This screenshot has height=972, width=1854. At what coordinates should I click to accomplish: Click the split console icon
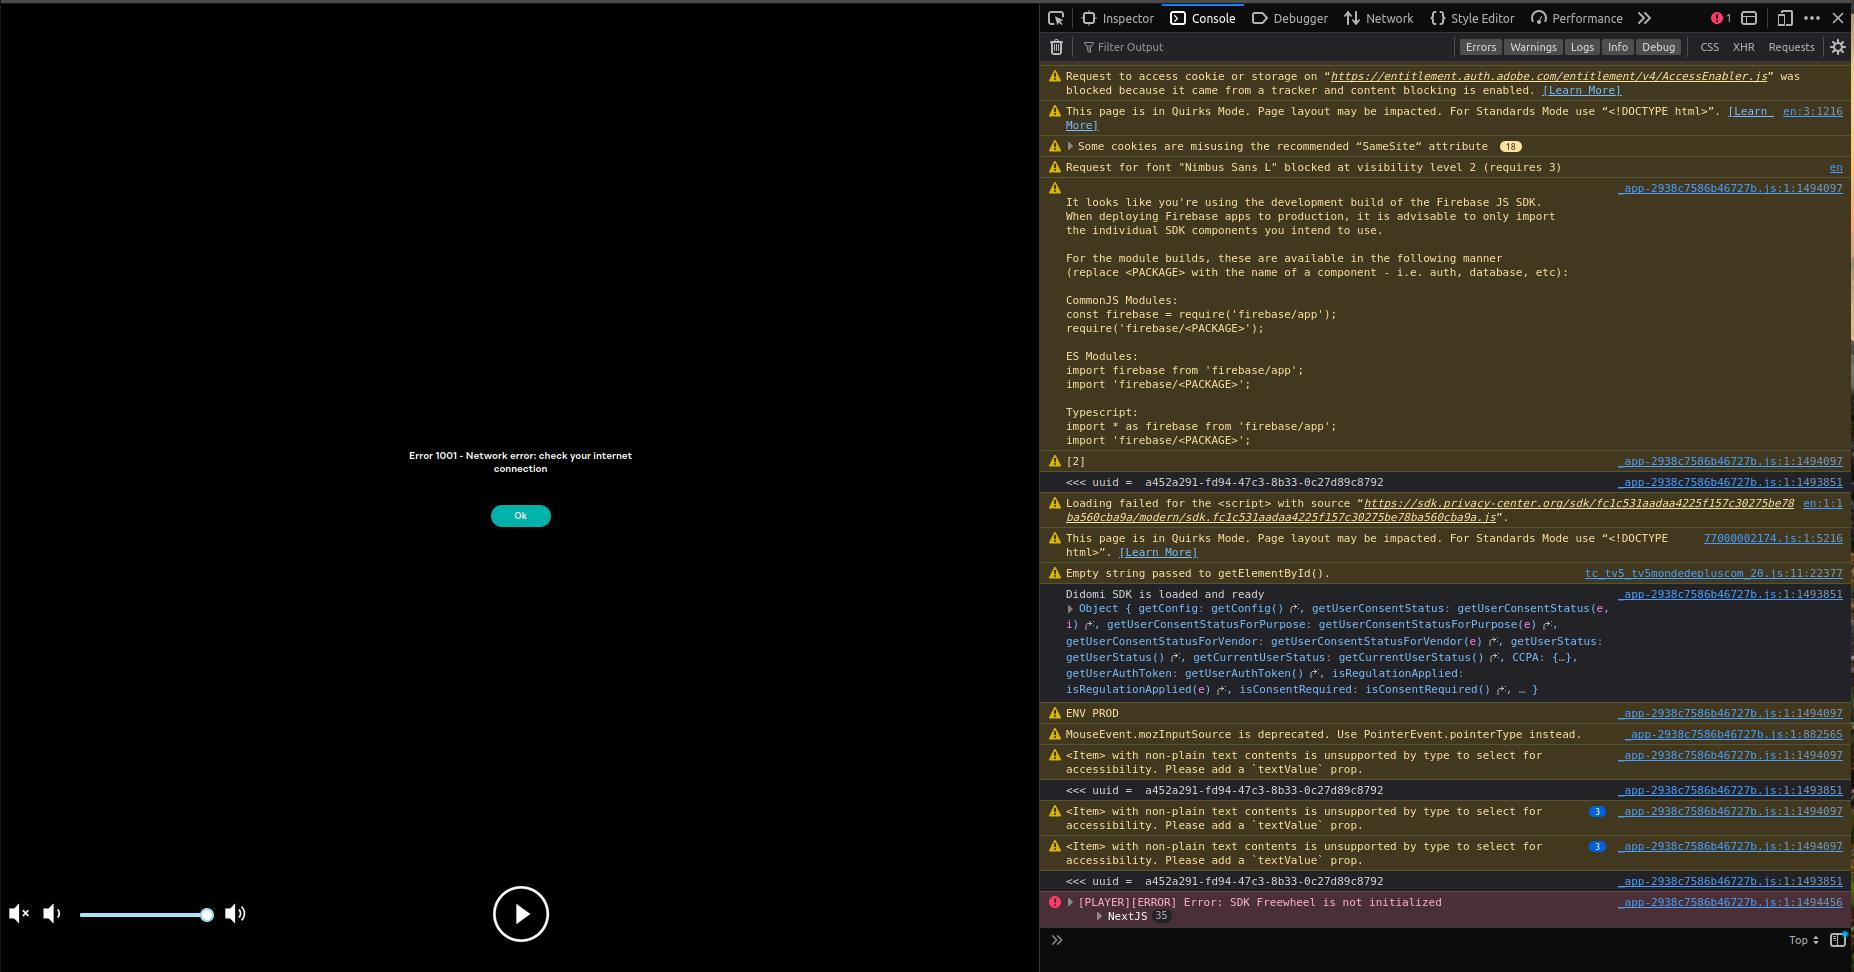(x=1749, y=18)
